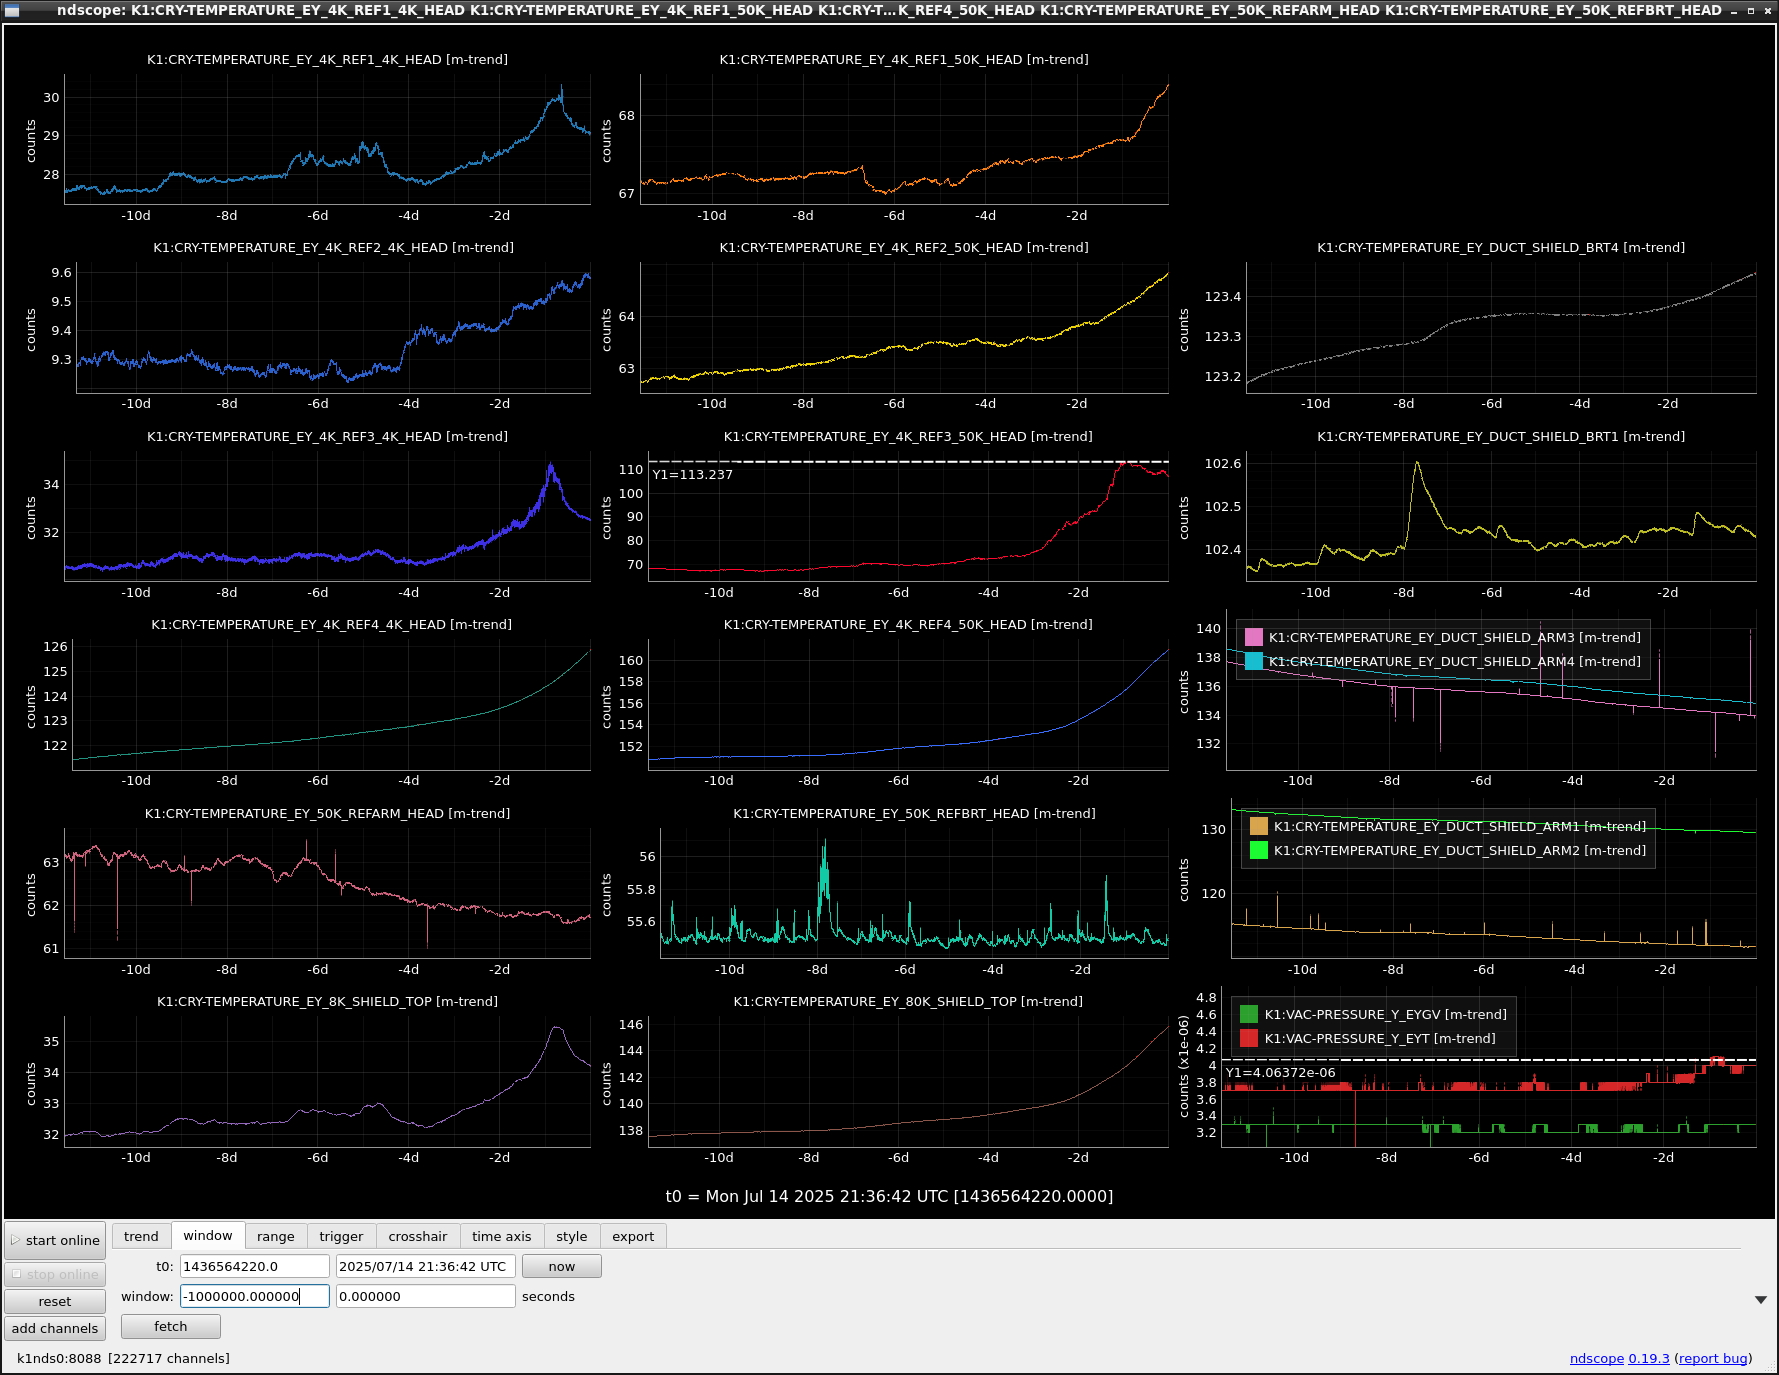
Task: Click the pink DUCT_SHIELD_ARM3 legend swatch
Action: 1254,637
